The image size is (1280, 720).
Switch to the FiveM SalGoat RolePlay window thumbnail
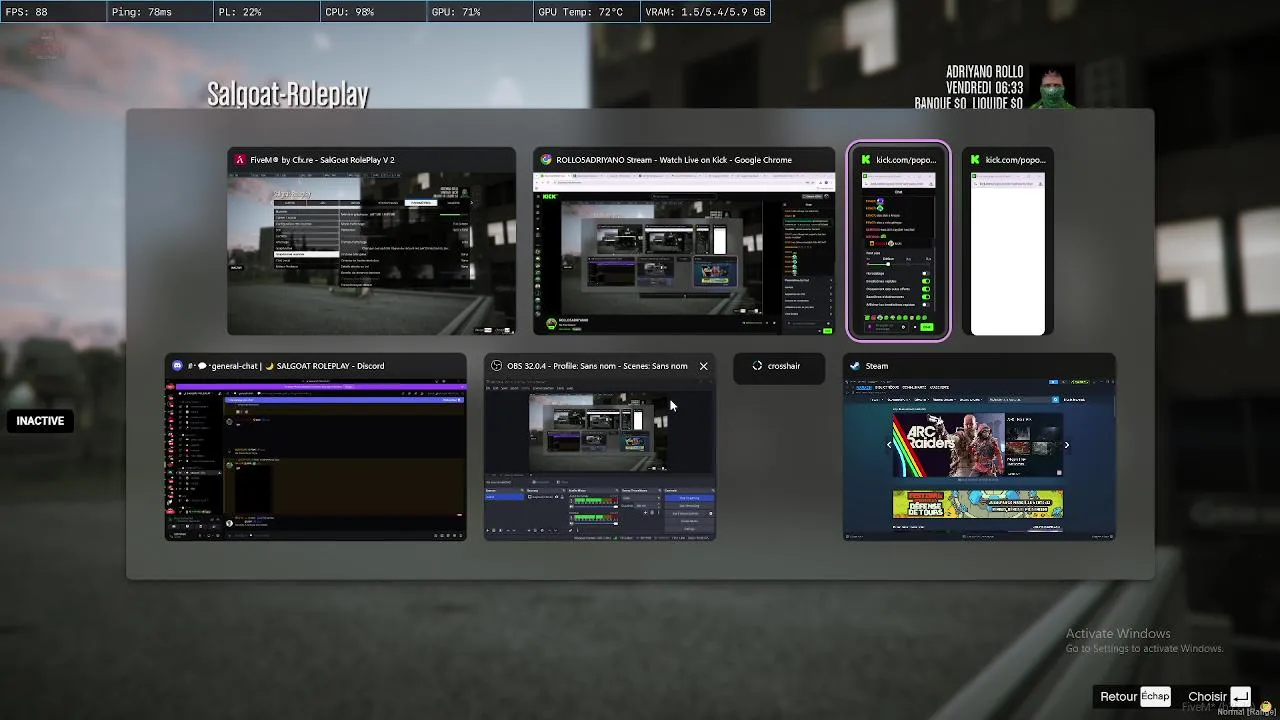click(x=372, y=254)
